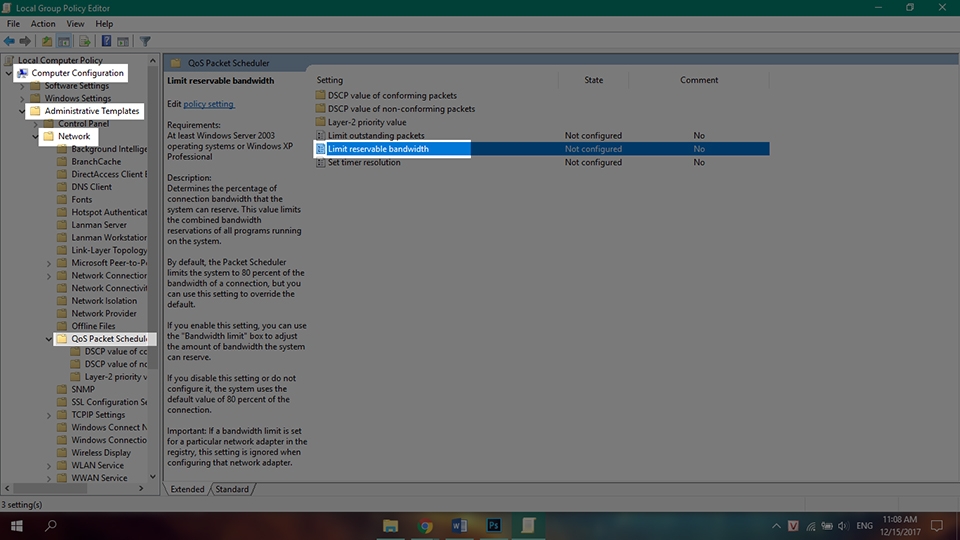The width and height of the screenshot is (960, 540).
Task: Expand the WLAN Service node
Action: click(x=49, y=465)
